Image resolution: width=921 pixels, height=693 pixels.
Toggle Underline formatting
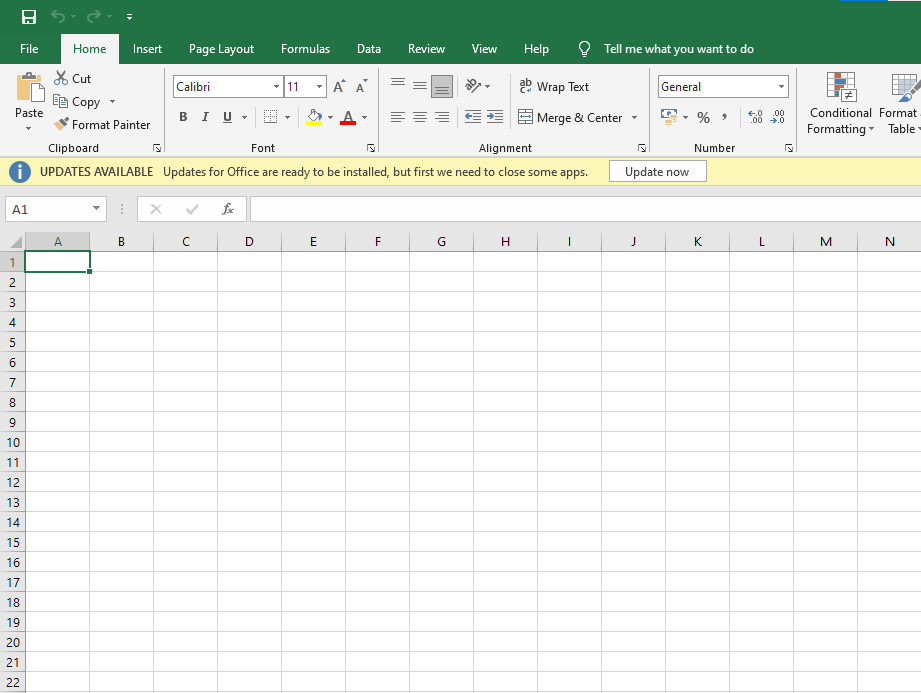click(x=227, y=117)
